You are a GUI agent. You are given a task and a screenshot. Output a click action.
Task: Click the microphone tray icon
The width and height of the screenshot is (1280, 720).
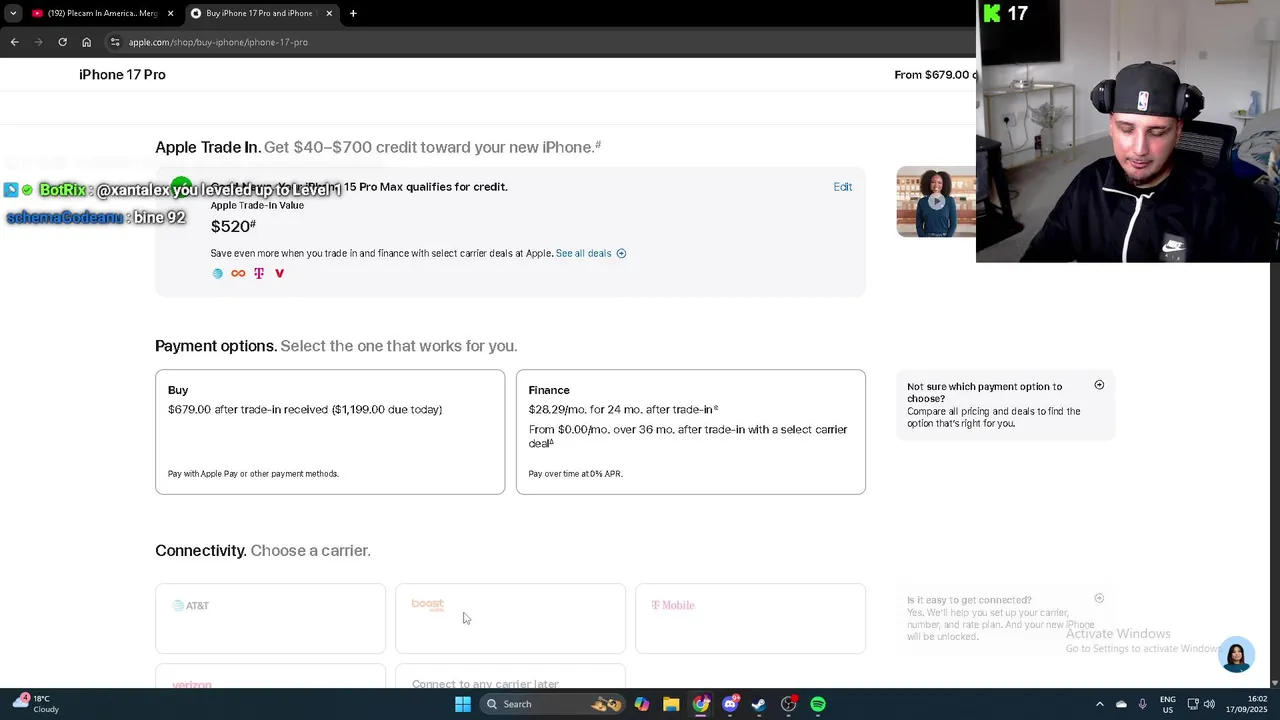pos(1142,704)
